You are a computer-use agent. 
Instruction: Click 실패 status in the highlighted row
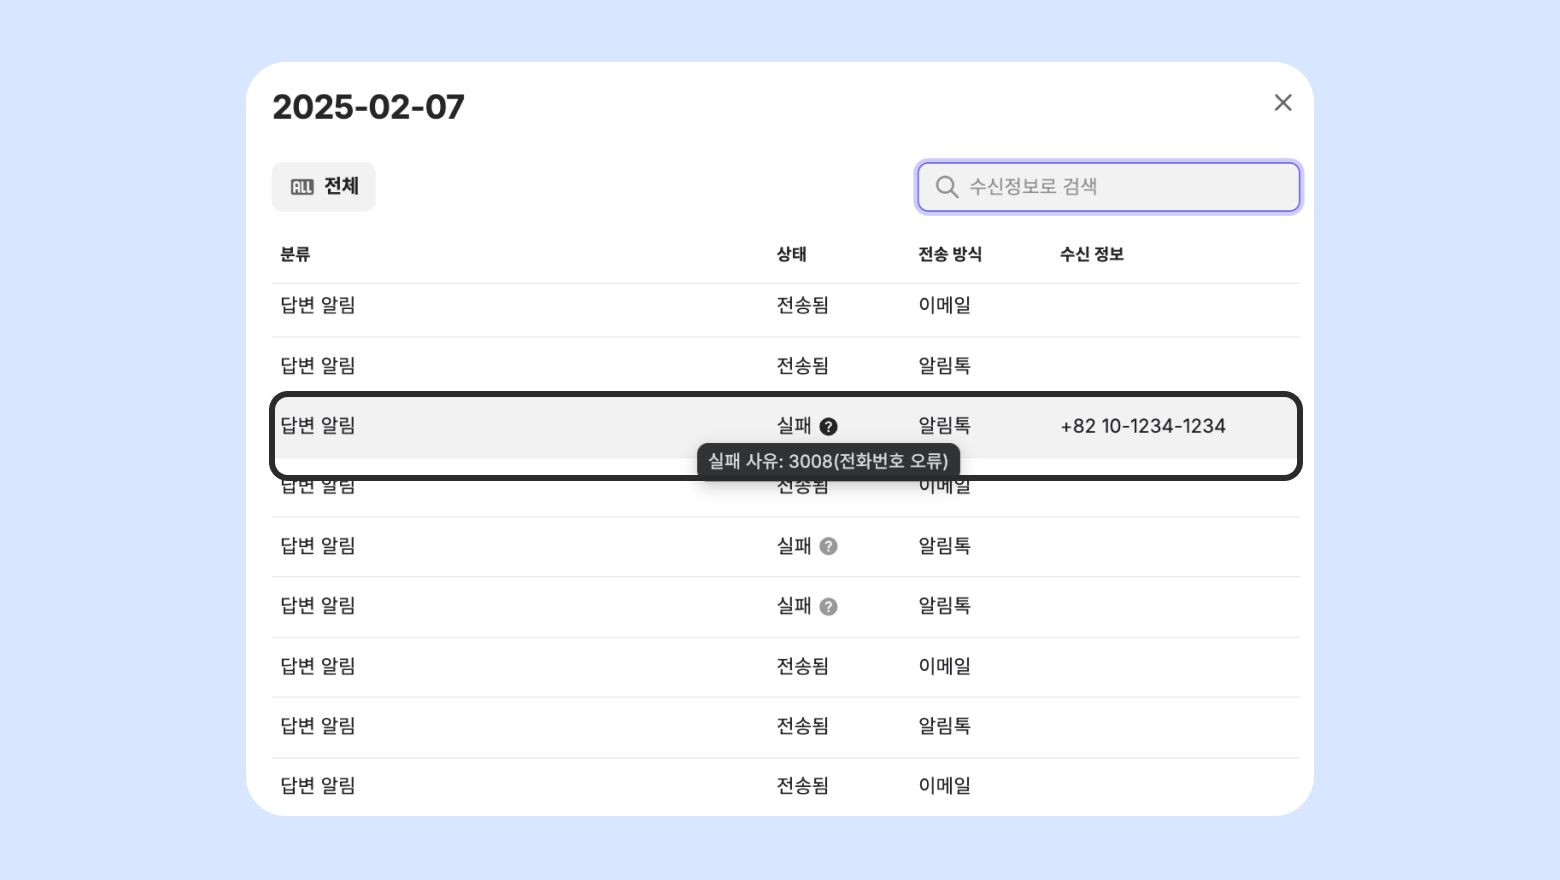point(794,426)
